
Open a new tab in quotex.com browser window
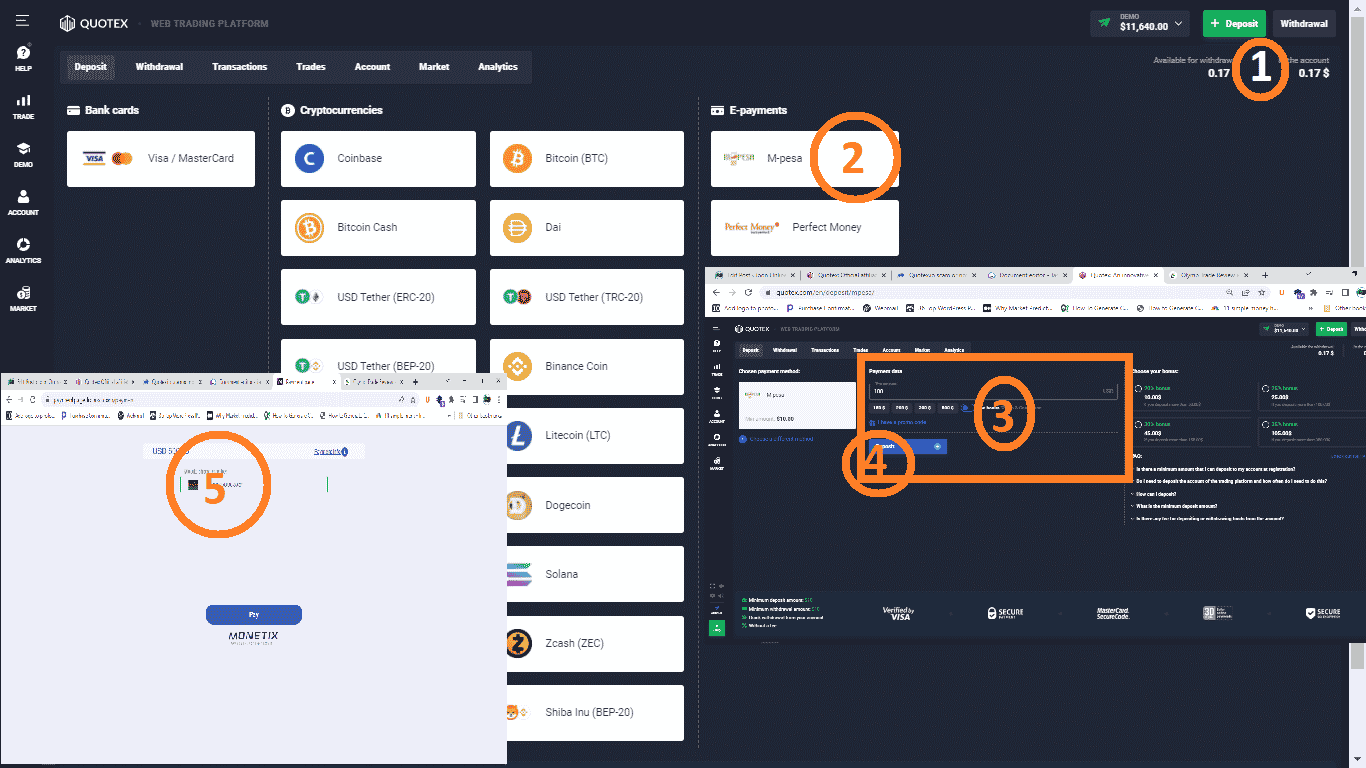(1265, 274)
